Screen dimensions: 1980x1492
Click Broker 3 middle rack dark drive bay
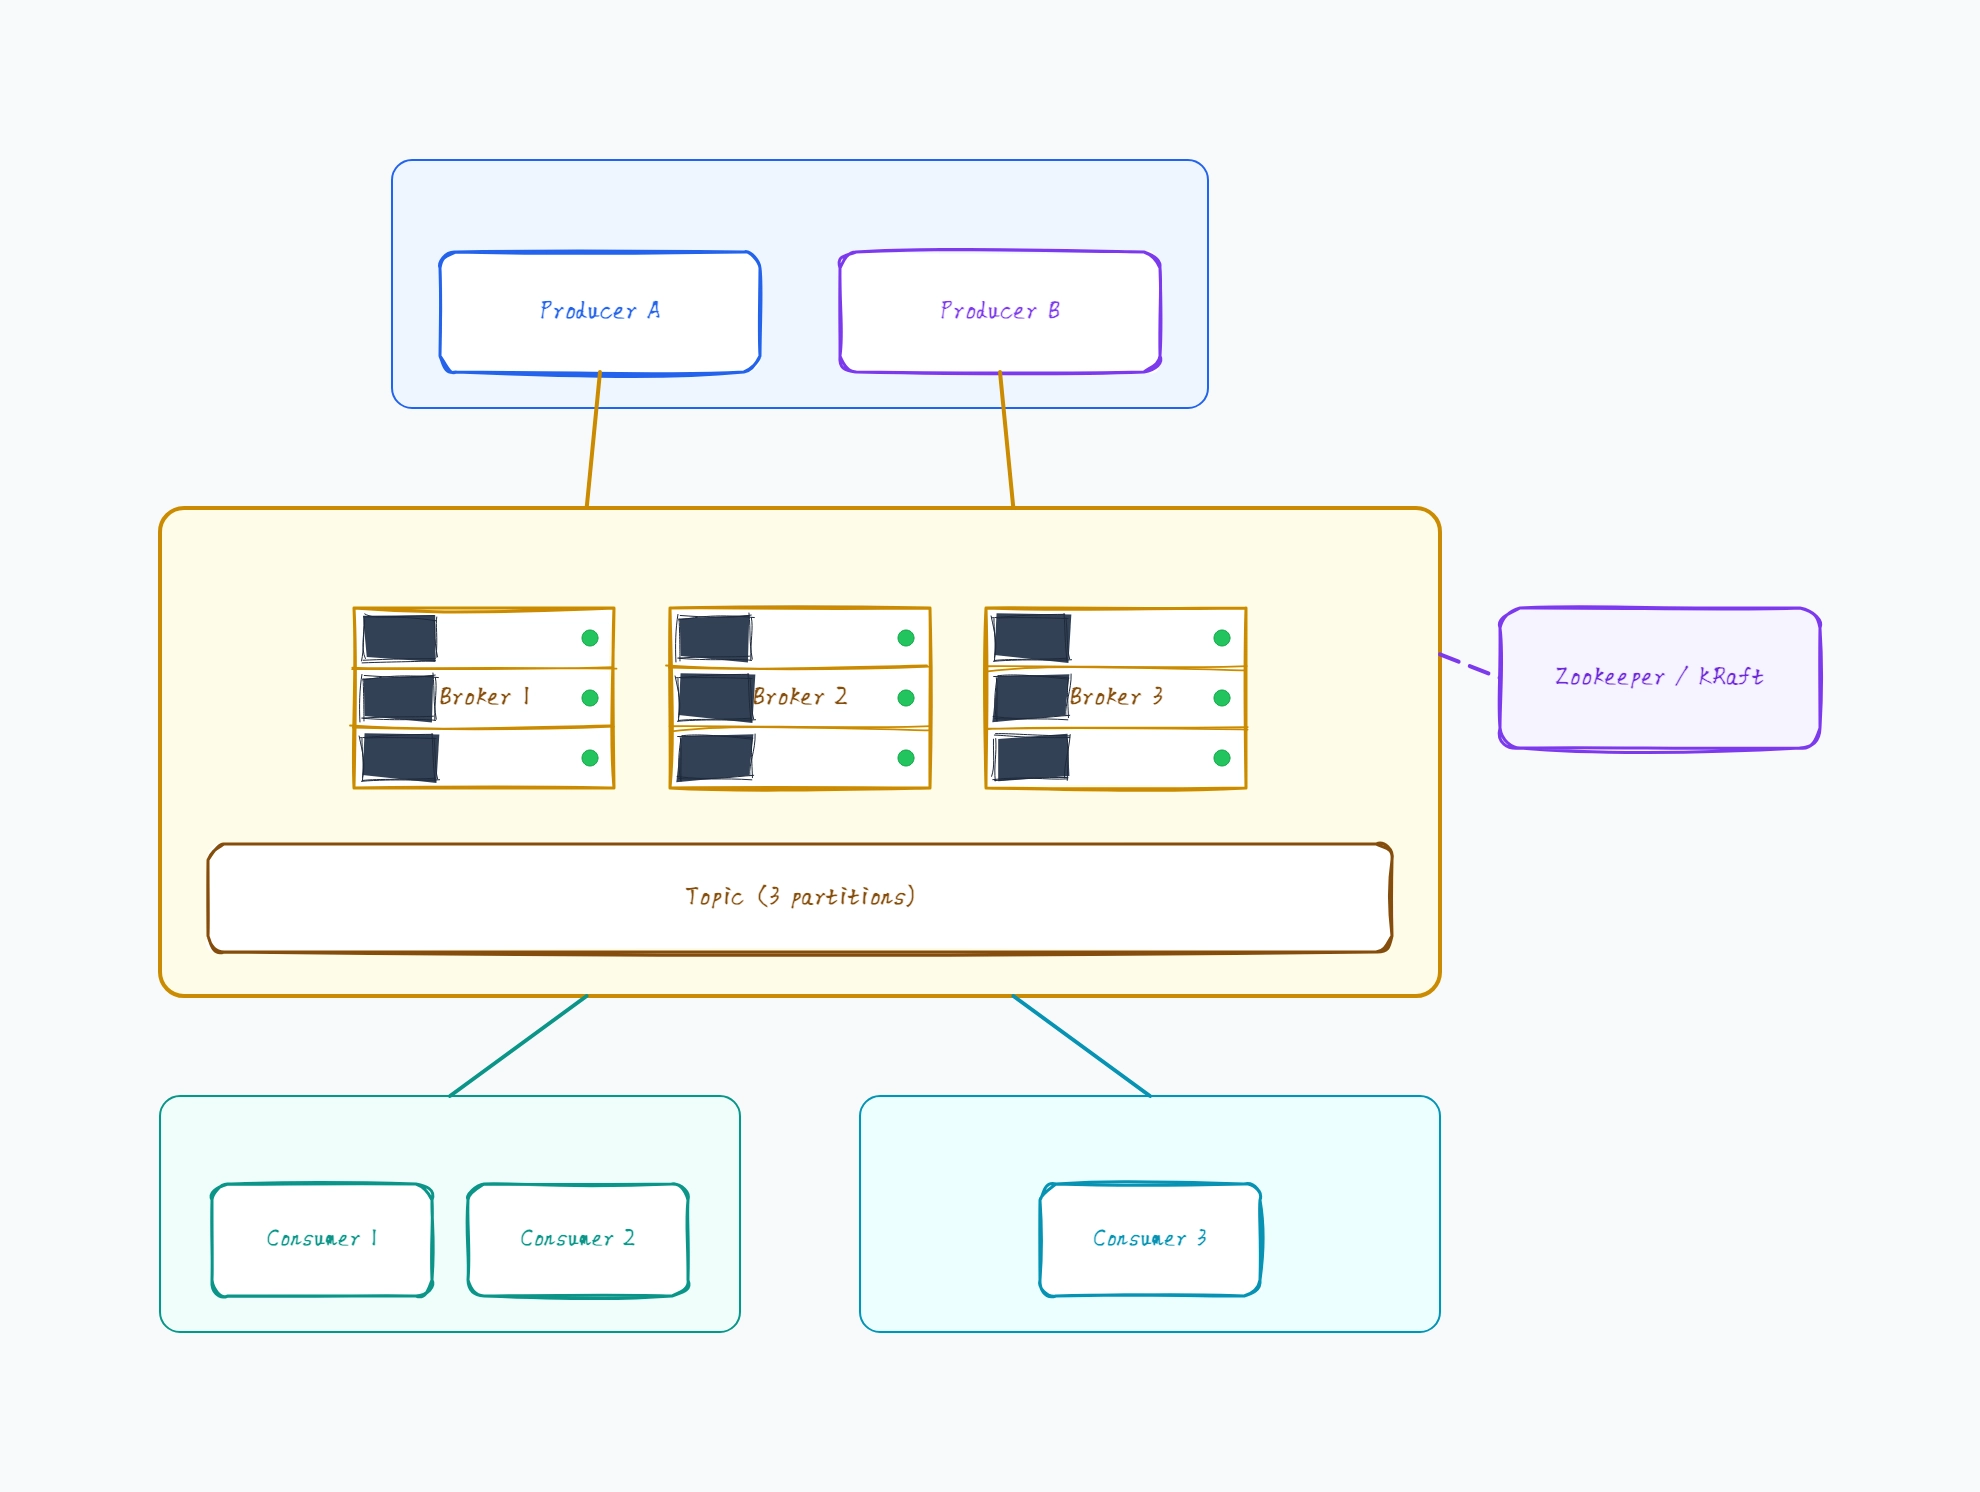pyautogui.click(x=1032, y=698)
